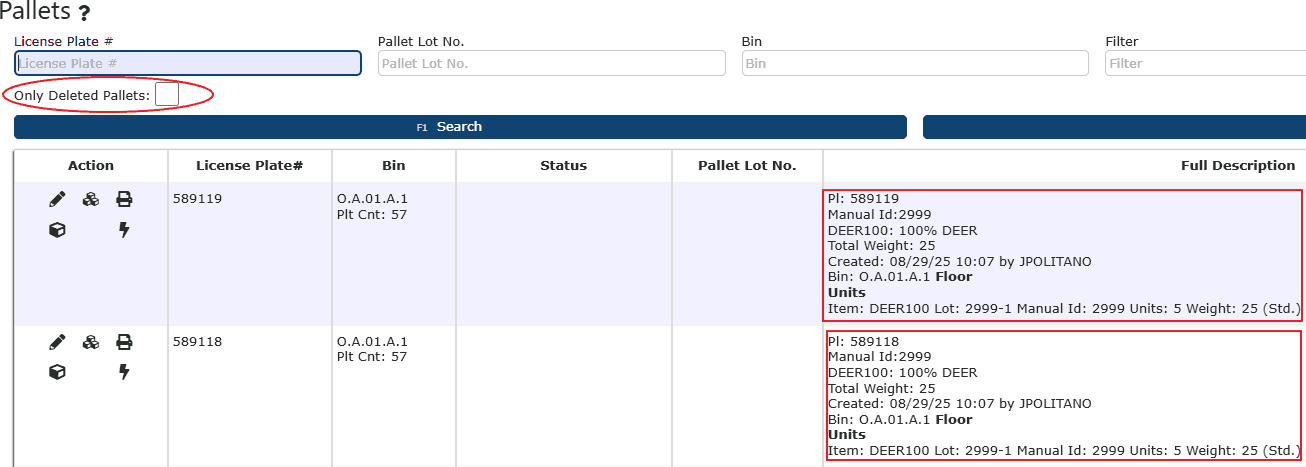
Task: Click into the Pallet Lot No. field
Action: pyautogui.click(x=551, y=63)
